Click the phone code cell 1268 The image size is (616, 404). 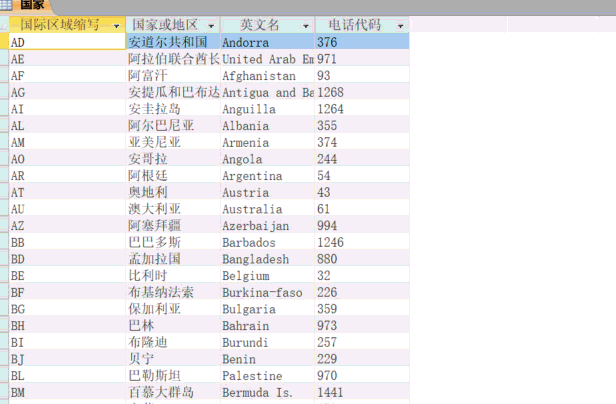(x=362, y=92)
